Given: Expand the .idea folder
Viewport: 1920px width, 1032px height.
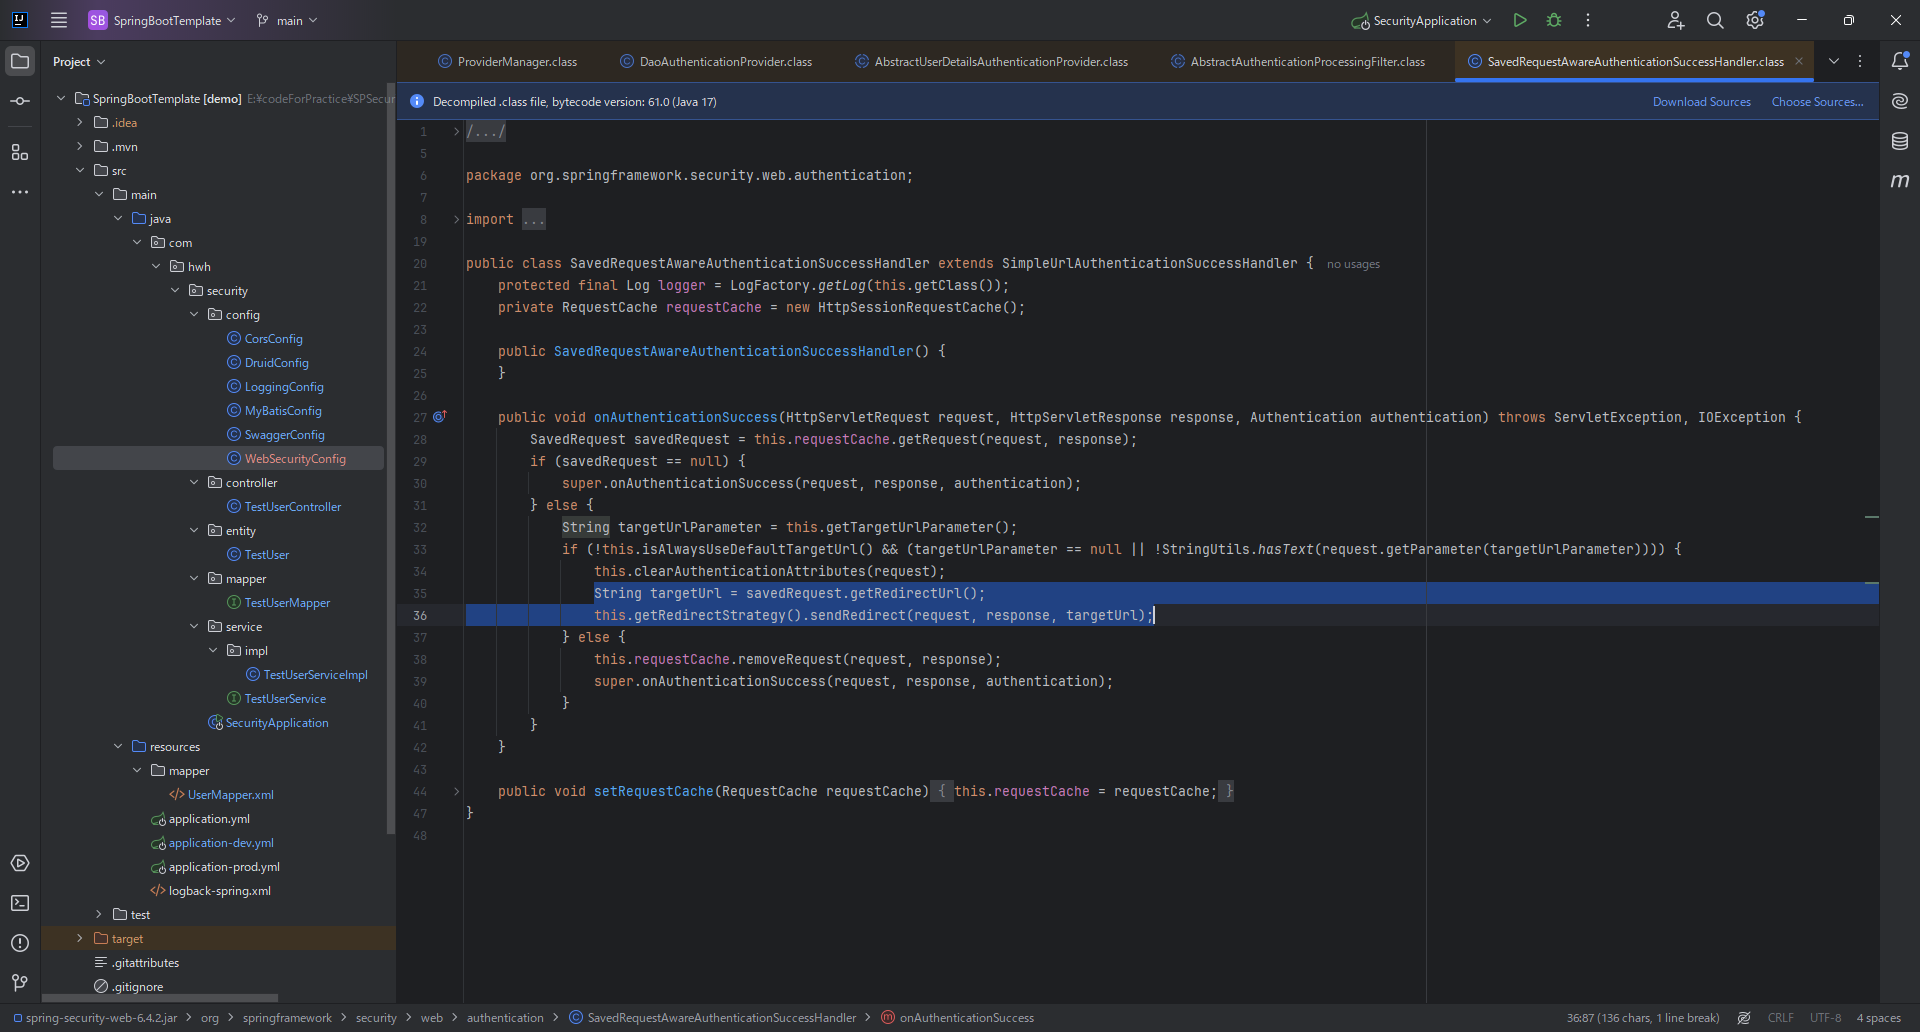Looking at the screenshot, I should (80, 122).
